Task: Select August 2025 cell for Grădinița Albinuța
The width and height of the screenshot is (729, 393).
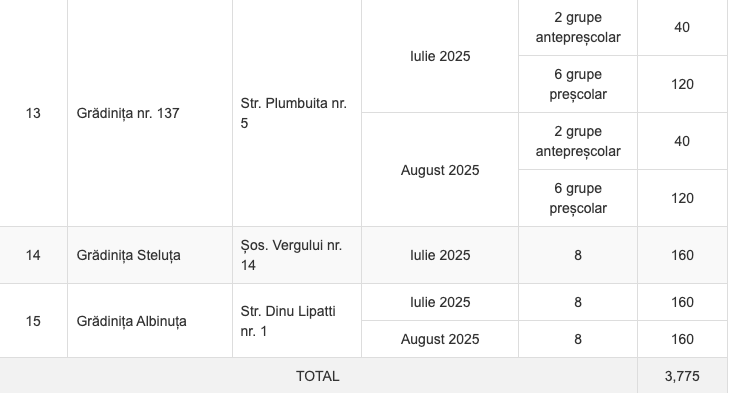Action: pos(440,339)
